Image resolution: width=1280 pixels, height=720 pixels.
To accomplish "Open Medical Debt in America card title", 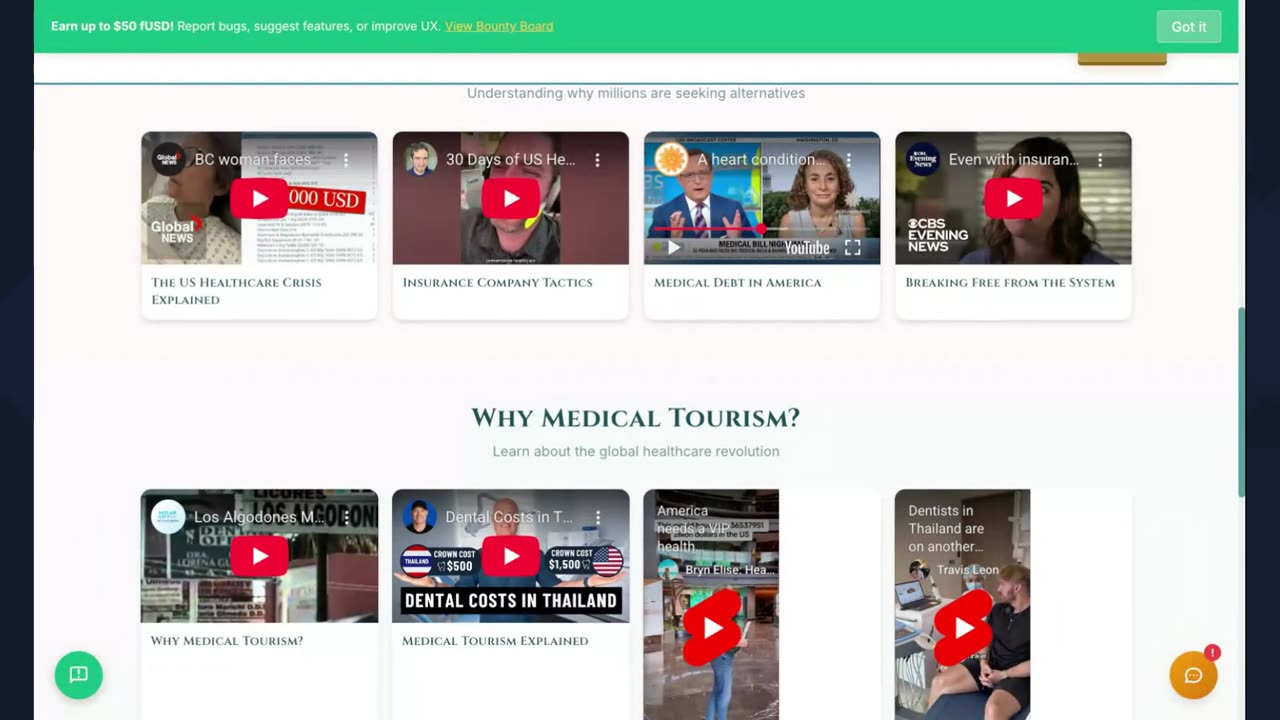I will click(737, 283).
